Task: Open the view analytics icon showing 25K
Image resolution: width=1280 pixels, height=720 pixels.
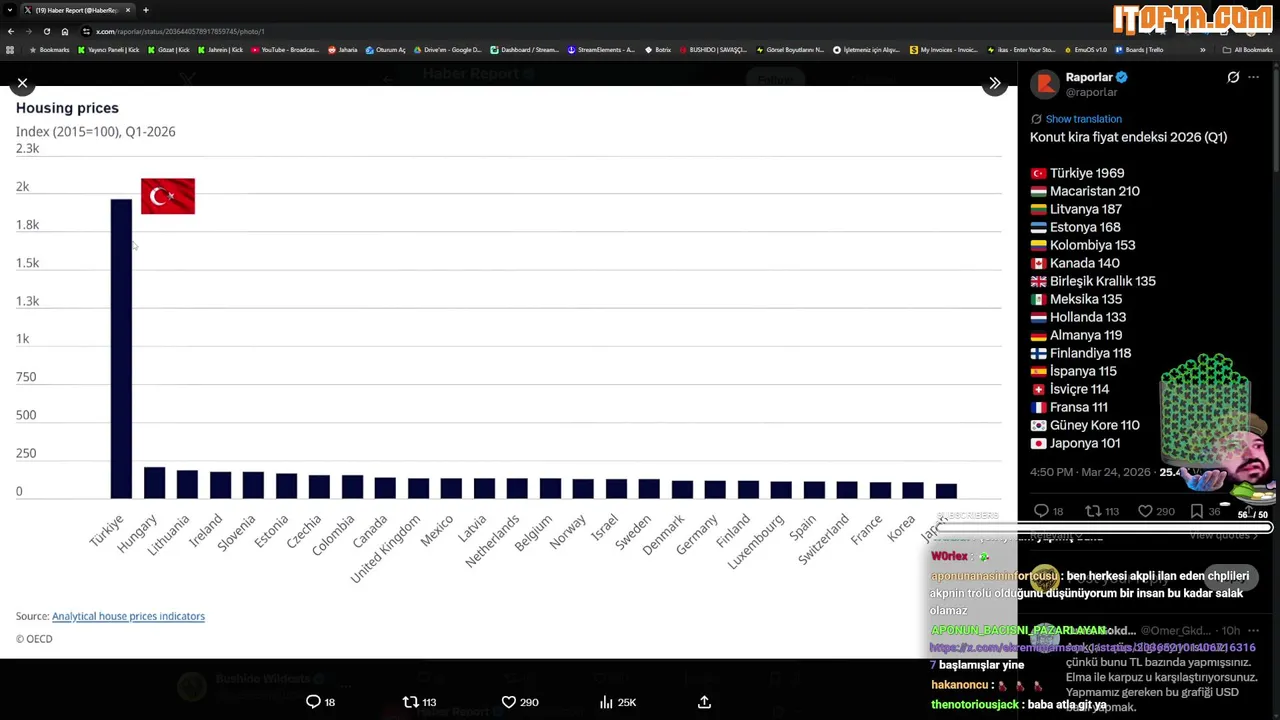Action: [x=606, y=702]
